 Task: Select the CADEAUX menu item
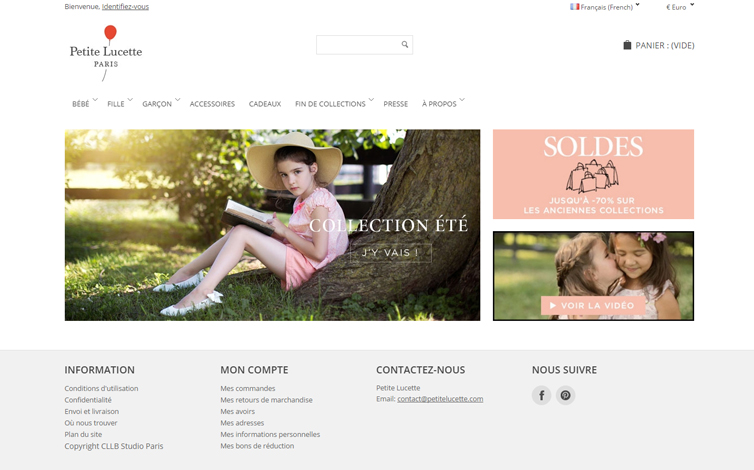click(265, 104)
